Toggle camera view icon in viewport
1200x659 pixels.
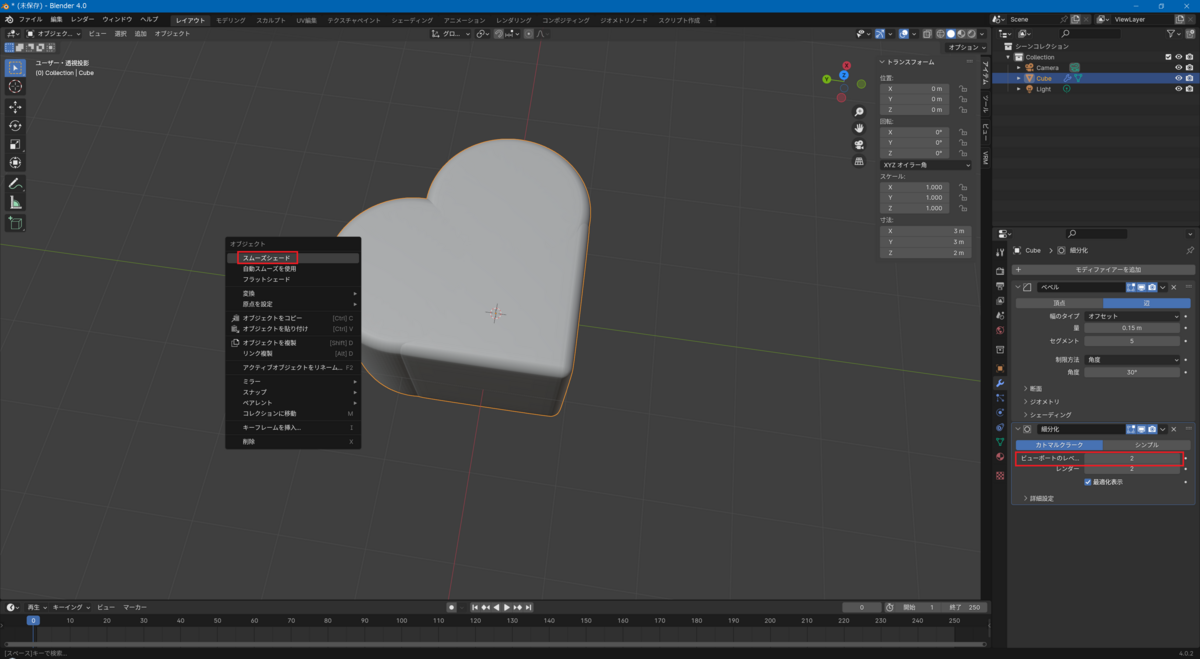[x=859, y=144]
